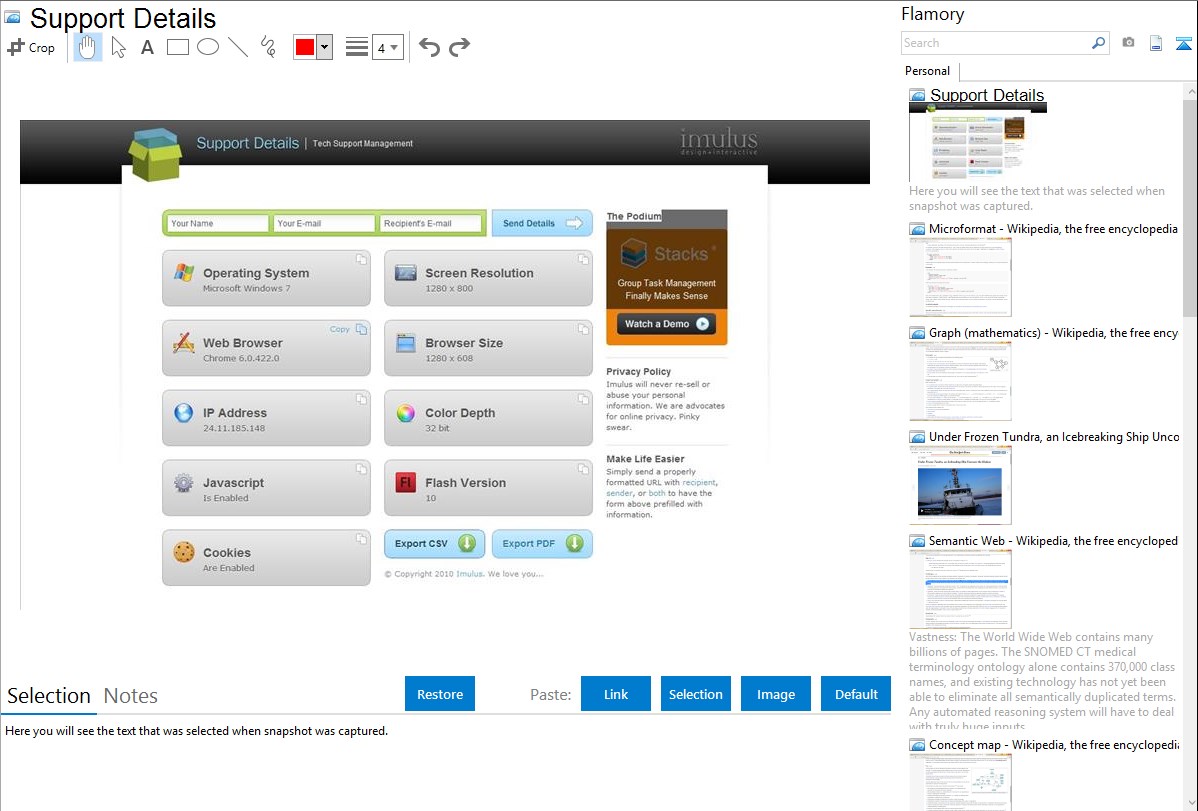Screen dimensions: 1198x811
Task: Click the red color swatch
Action: click(x=304, y=47)
